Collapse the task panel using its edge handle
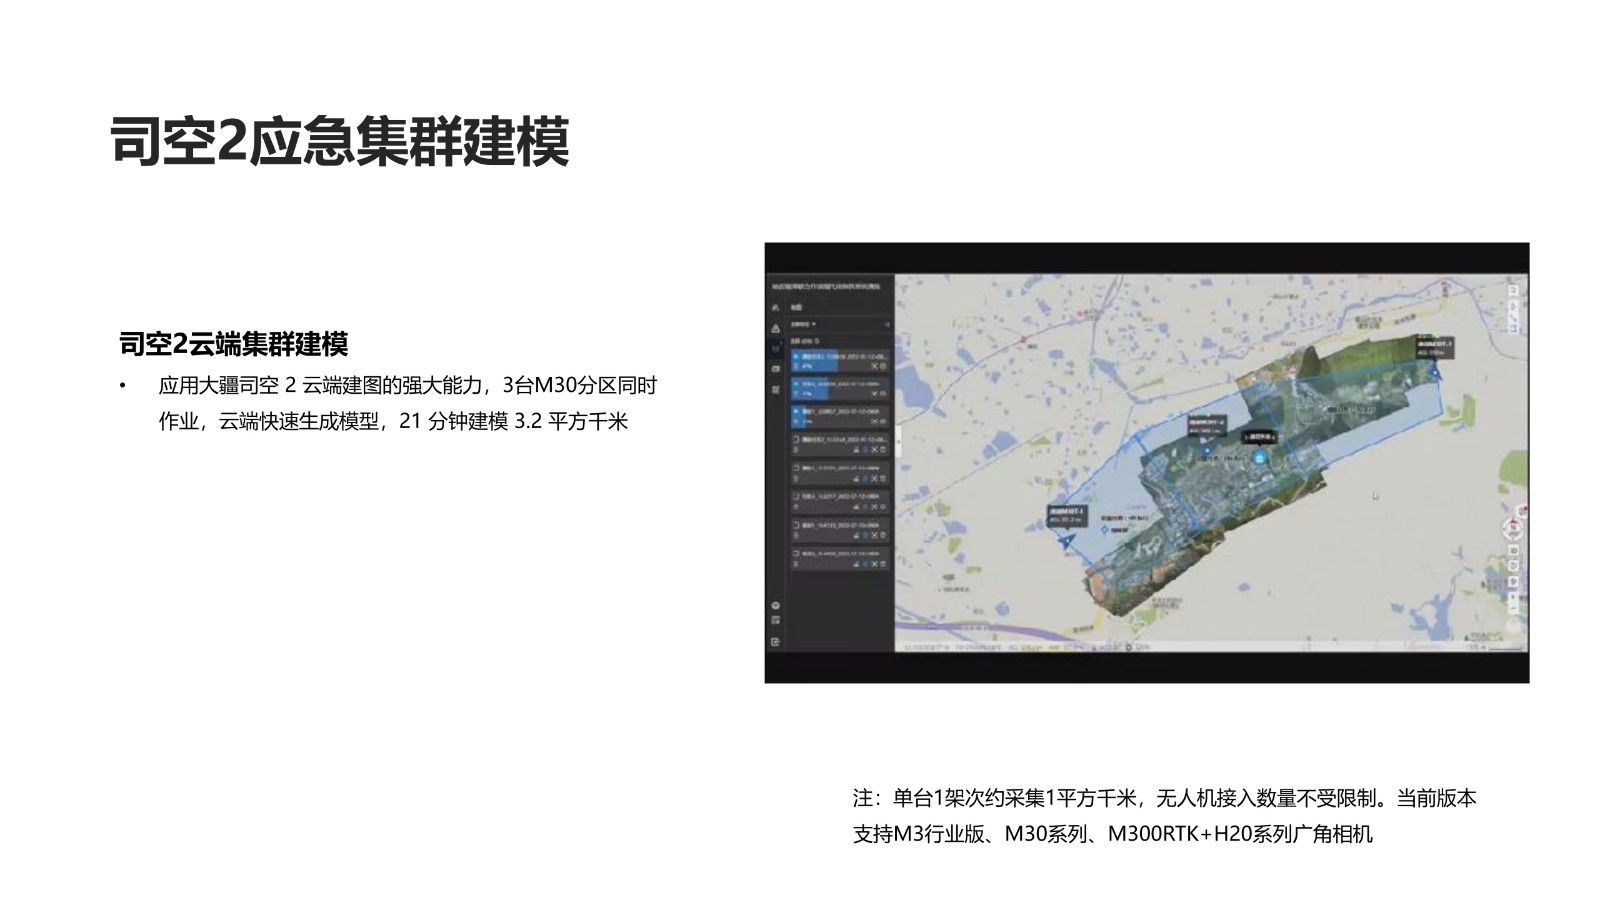The width and height of the screenshot is (1600, 900). [897, 440]
